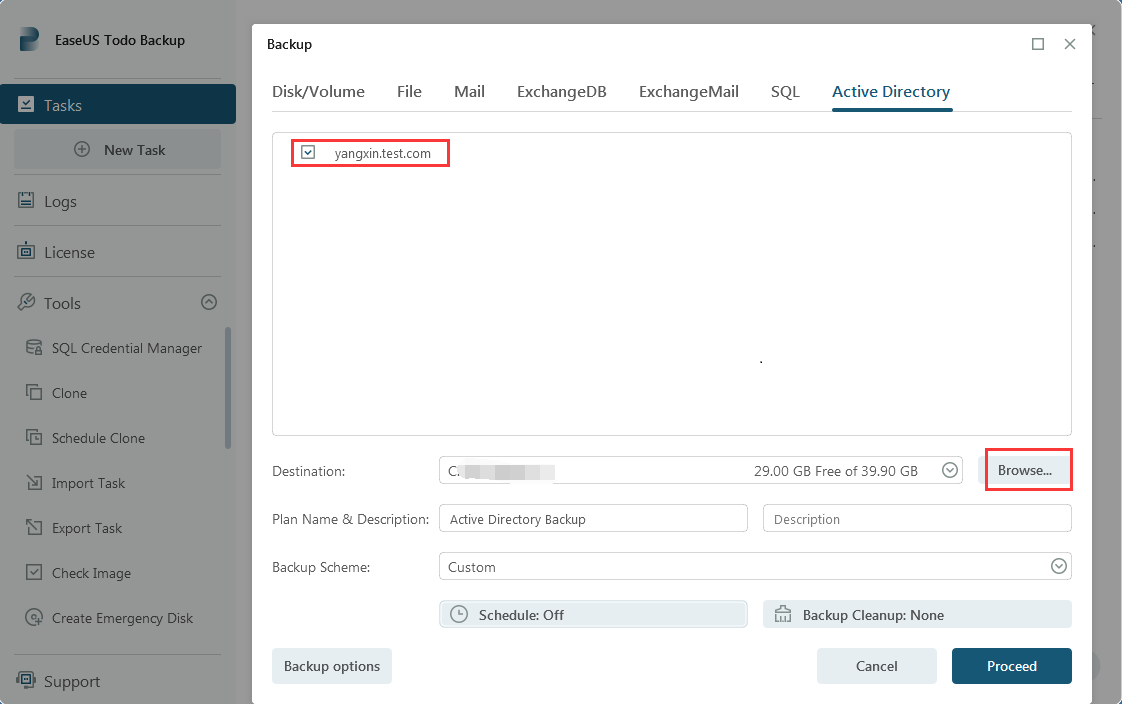Open the ExchangeDB backup tab
Viewport: 1122px width, 704px height.
coord(561,91)
